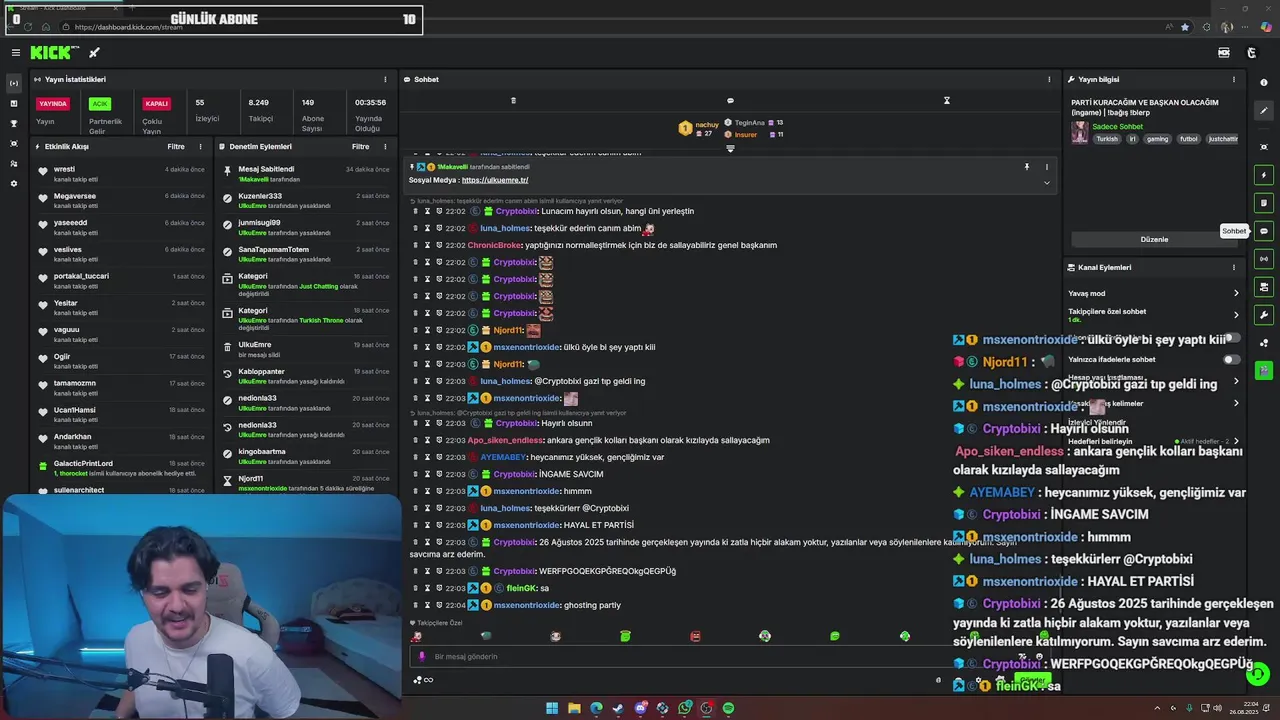Toggle the lightning activity feed panel icon
The width and height of the screenshot is (1280, 720).
click(1264, 175)
